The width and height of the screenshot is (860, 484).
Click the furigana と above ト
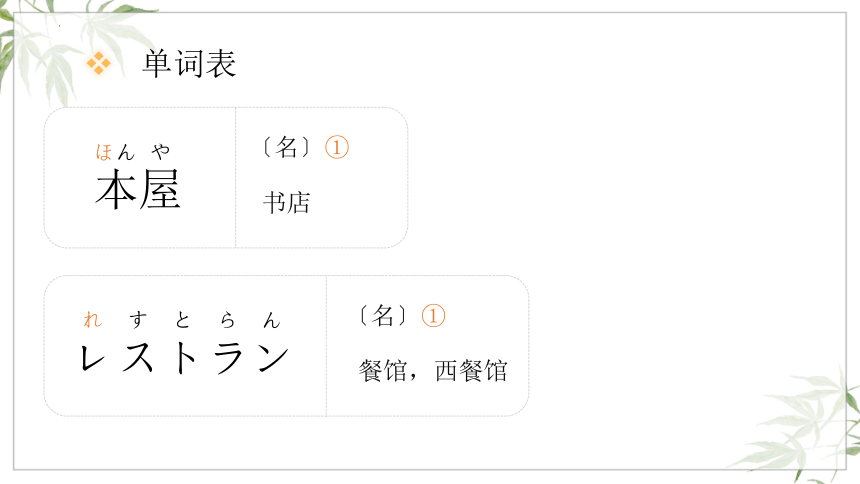tap(183, 319)
